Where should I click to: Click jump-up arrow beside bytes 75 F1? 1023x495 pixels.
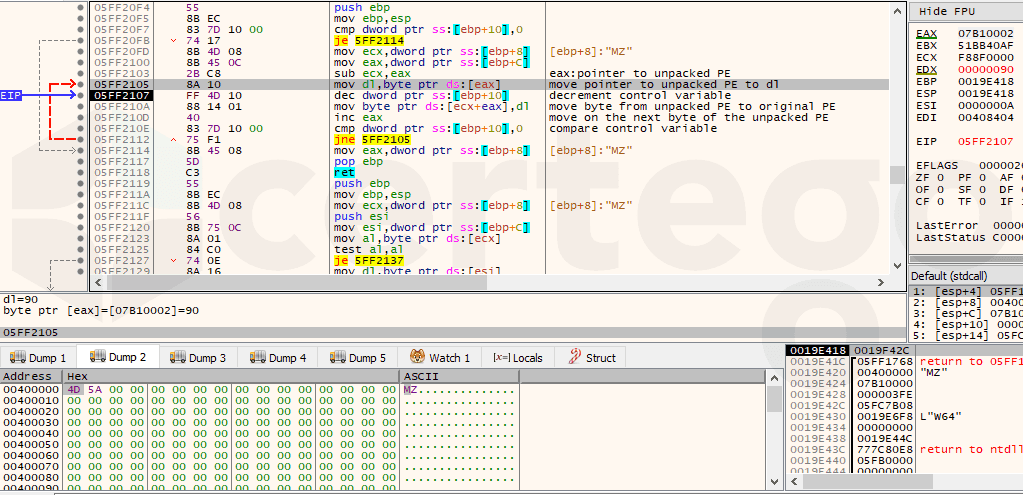click(x=177, y=140)
